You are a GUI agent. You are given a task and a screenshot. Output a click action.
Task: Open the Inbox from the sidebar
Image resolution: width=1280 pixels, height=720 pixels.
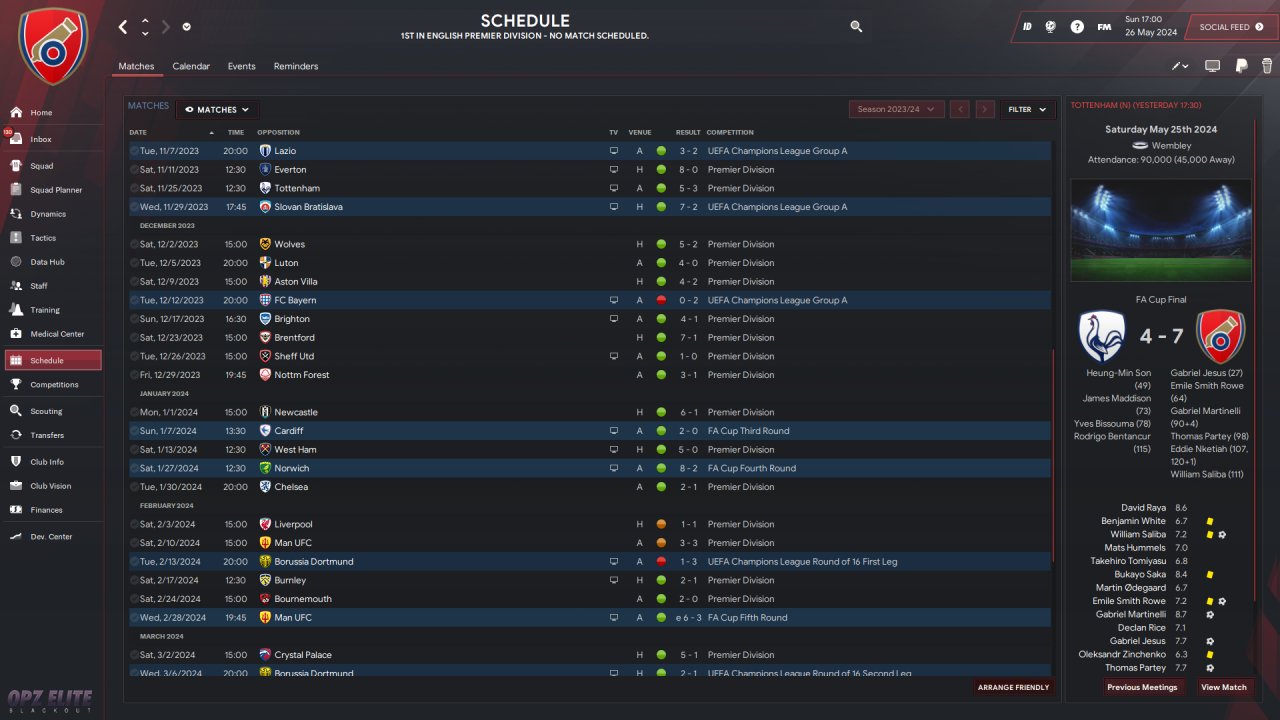pyautogui.click(x=52, y=139)
